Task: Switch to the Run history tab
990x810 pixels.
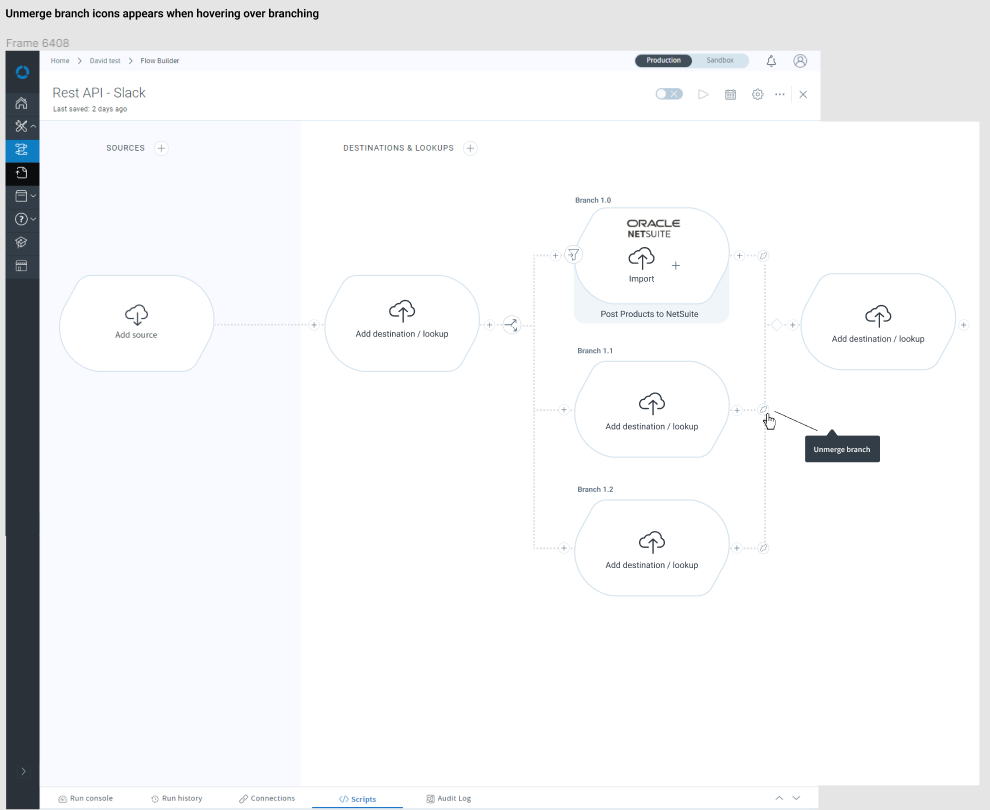Action: click(176, 799)
